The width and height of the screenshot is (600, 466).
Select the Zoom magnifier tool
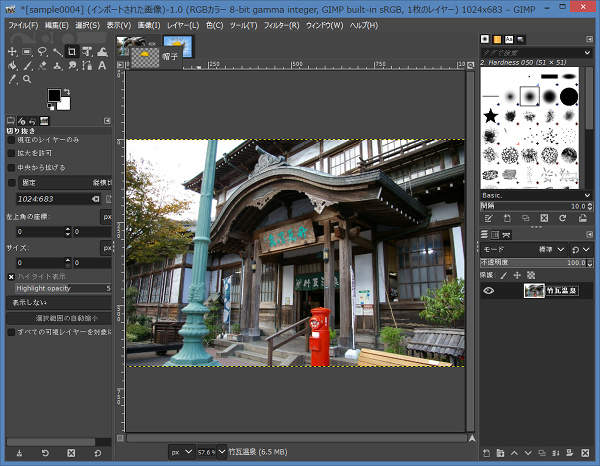tap(27, 79)
